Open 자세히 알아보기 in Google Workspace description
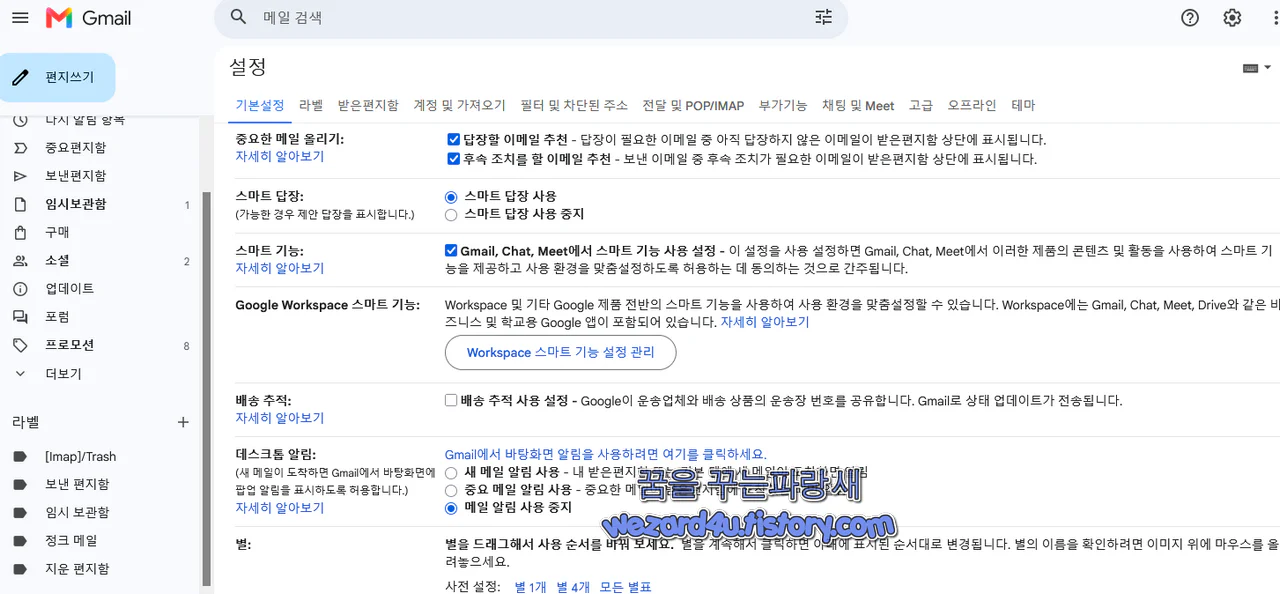 (x=765, y=322)
